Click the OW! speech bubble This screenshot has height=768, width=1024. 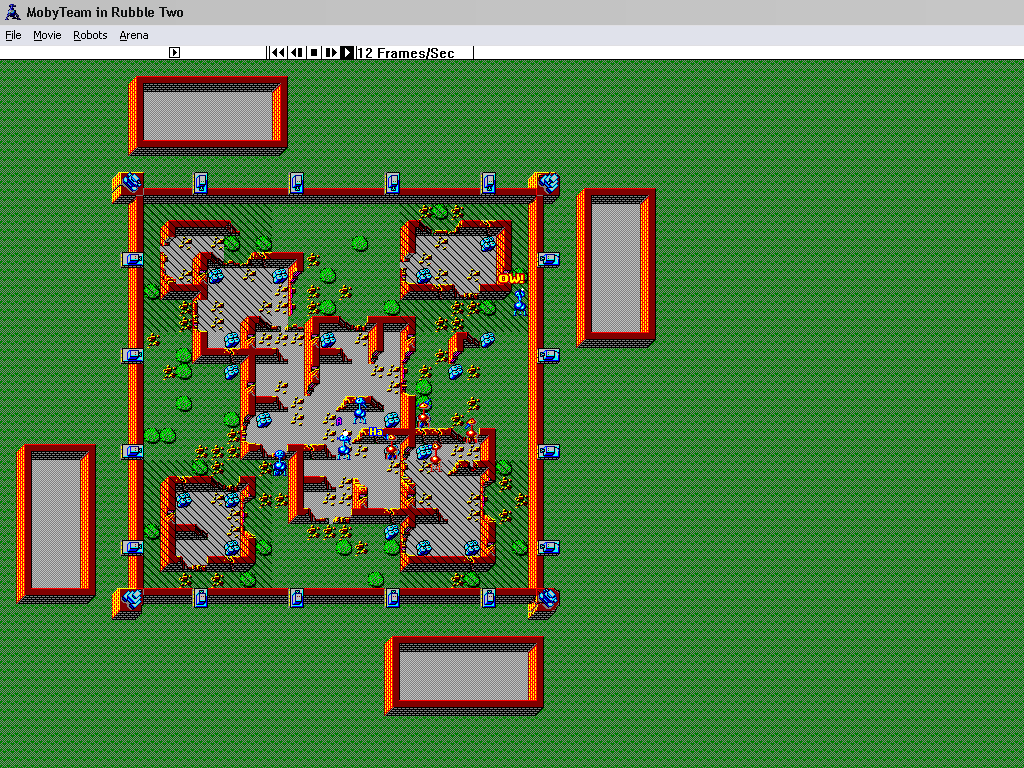point(511,278)
